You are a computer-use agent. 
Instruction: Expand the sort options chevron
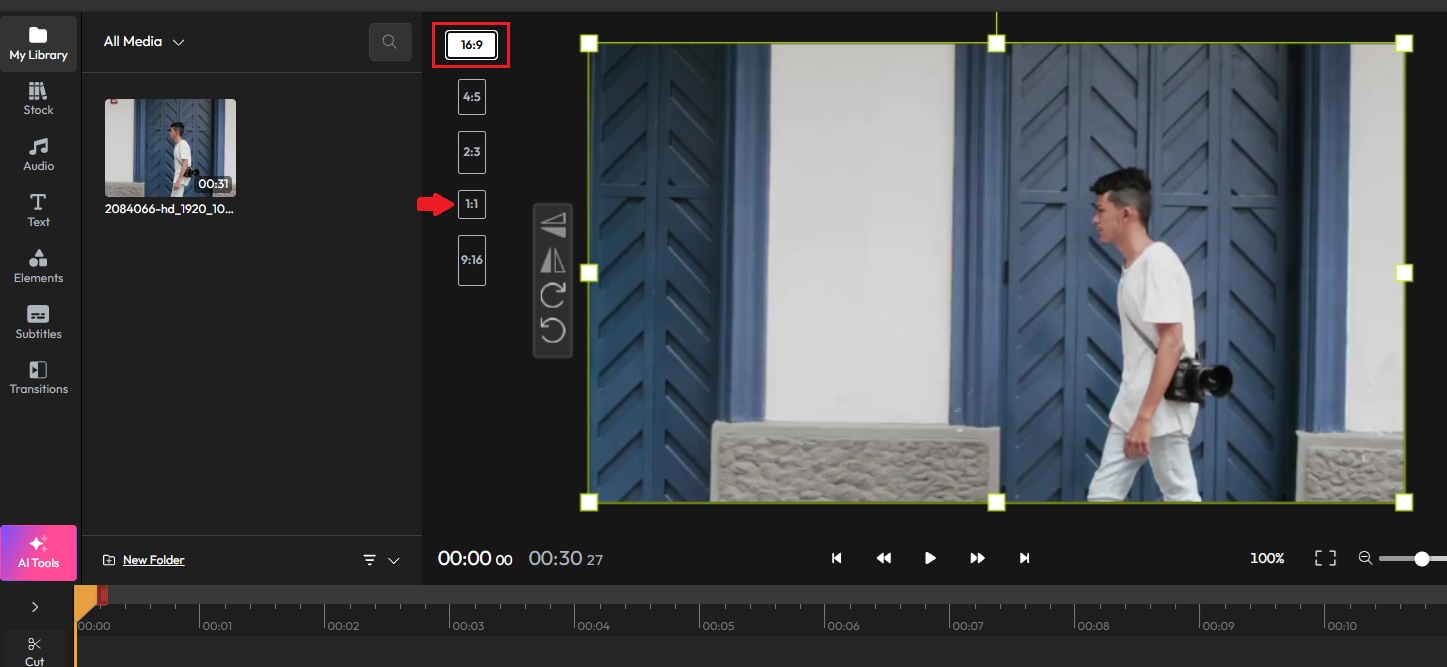[393, 561]
